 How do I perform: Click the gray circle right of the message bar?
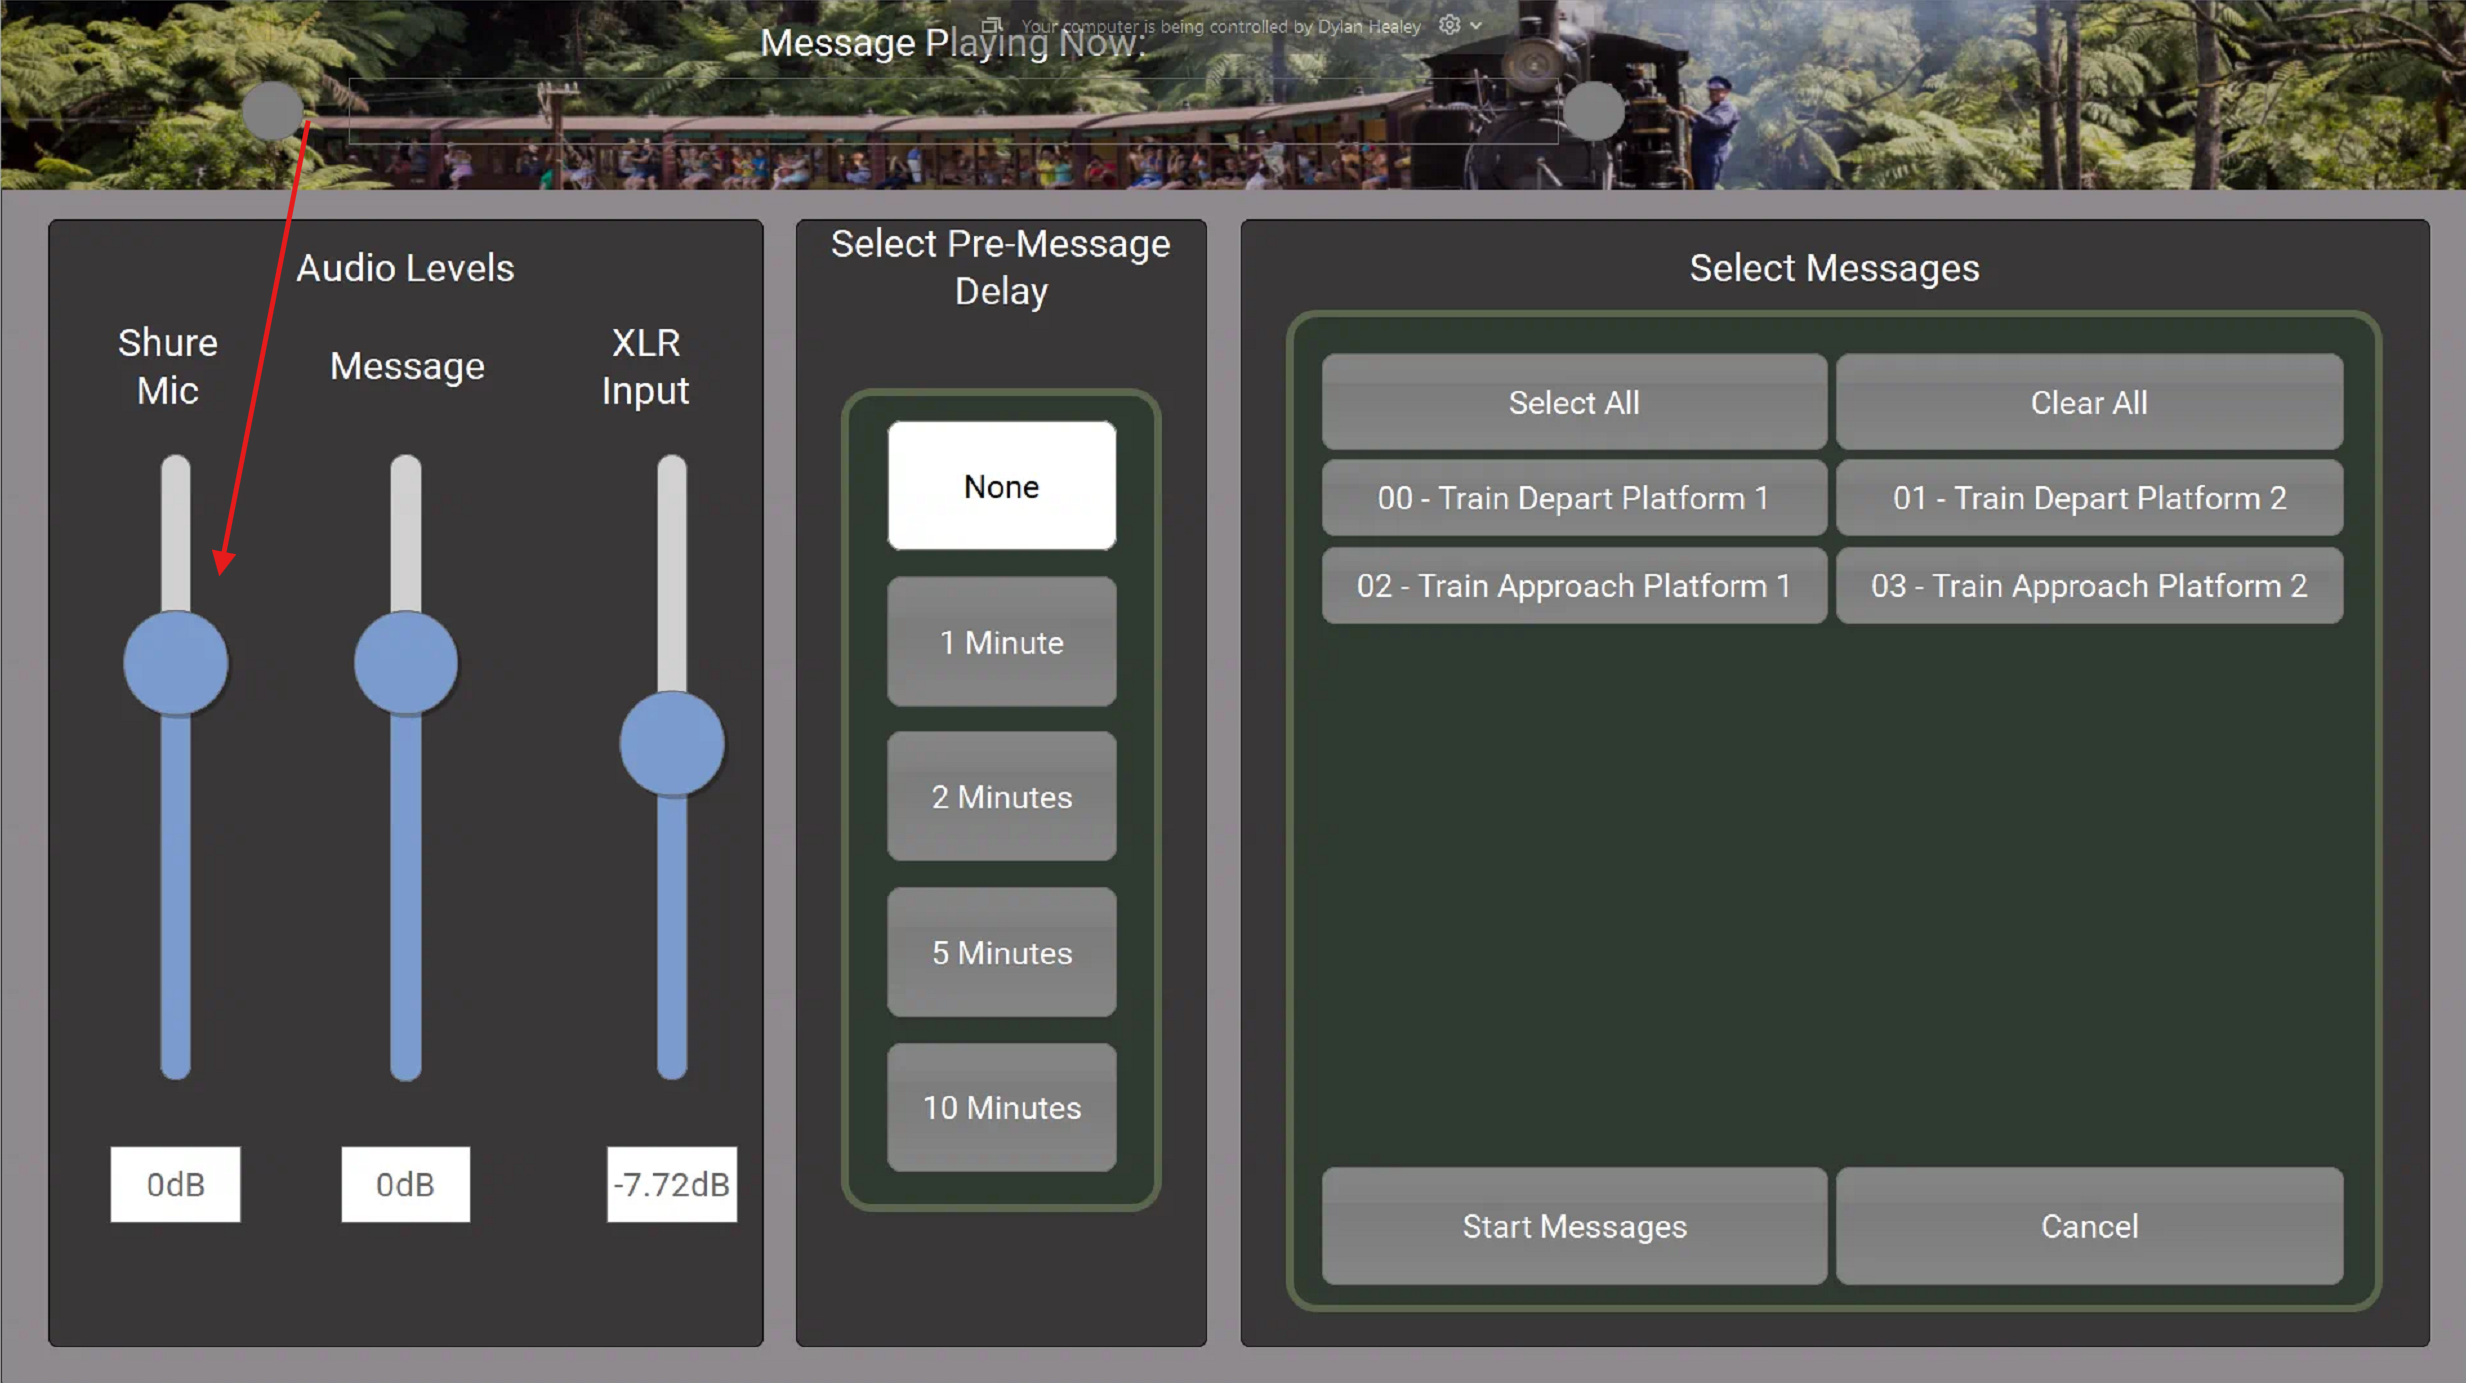coord(1593,110)
